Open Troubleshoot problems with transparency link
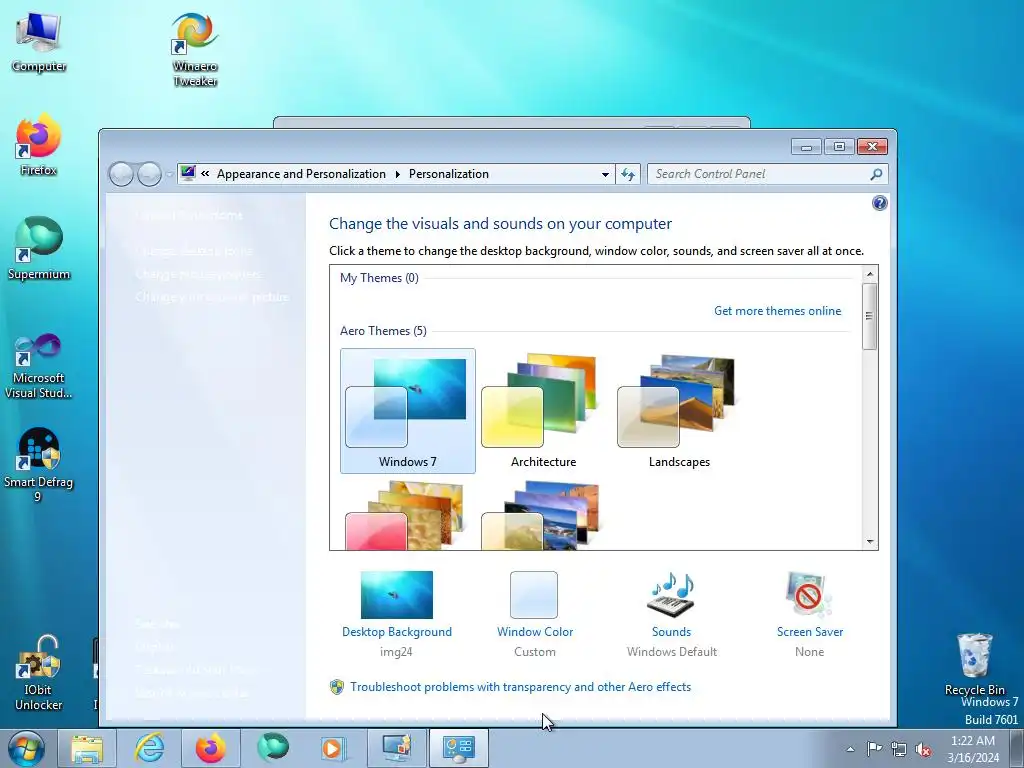1024x768 pixels. tap(520, 687)
